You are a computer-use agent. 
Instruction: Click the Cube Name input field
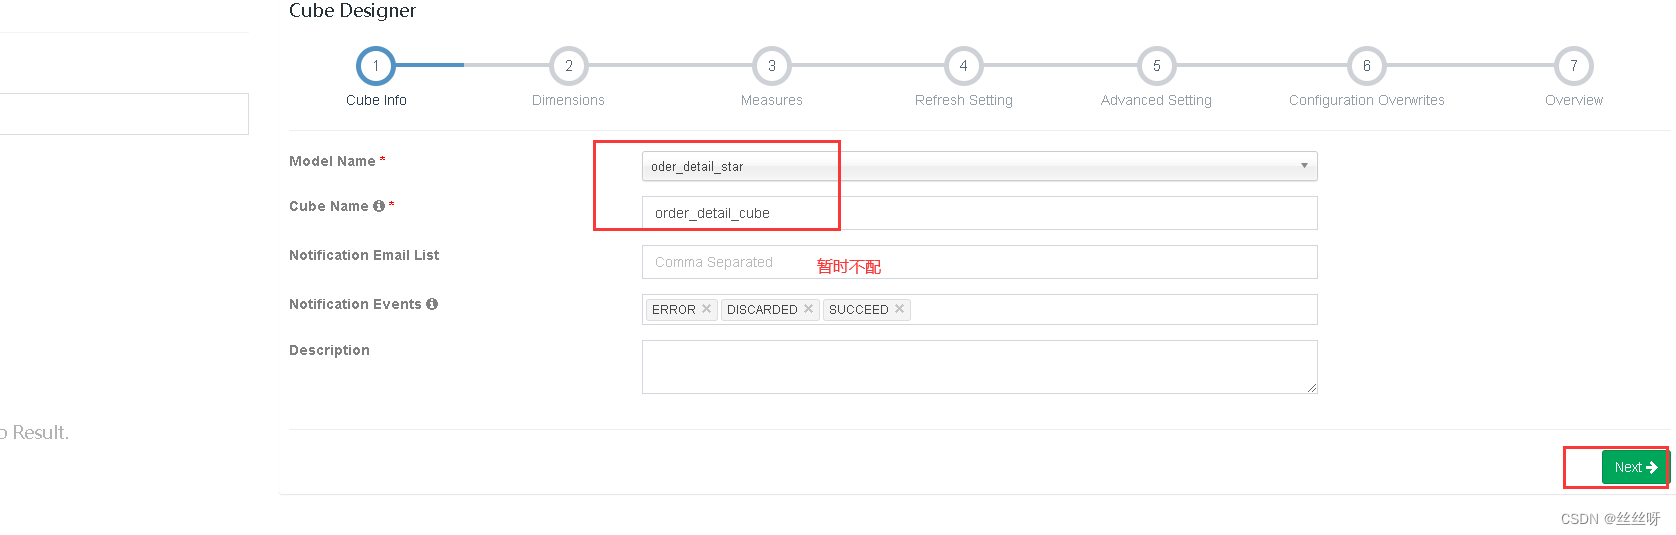[x=979, y=213]
